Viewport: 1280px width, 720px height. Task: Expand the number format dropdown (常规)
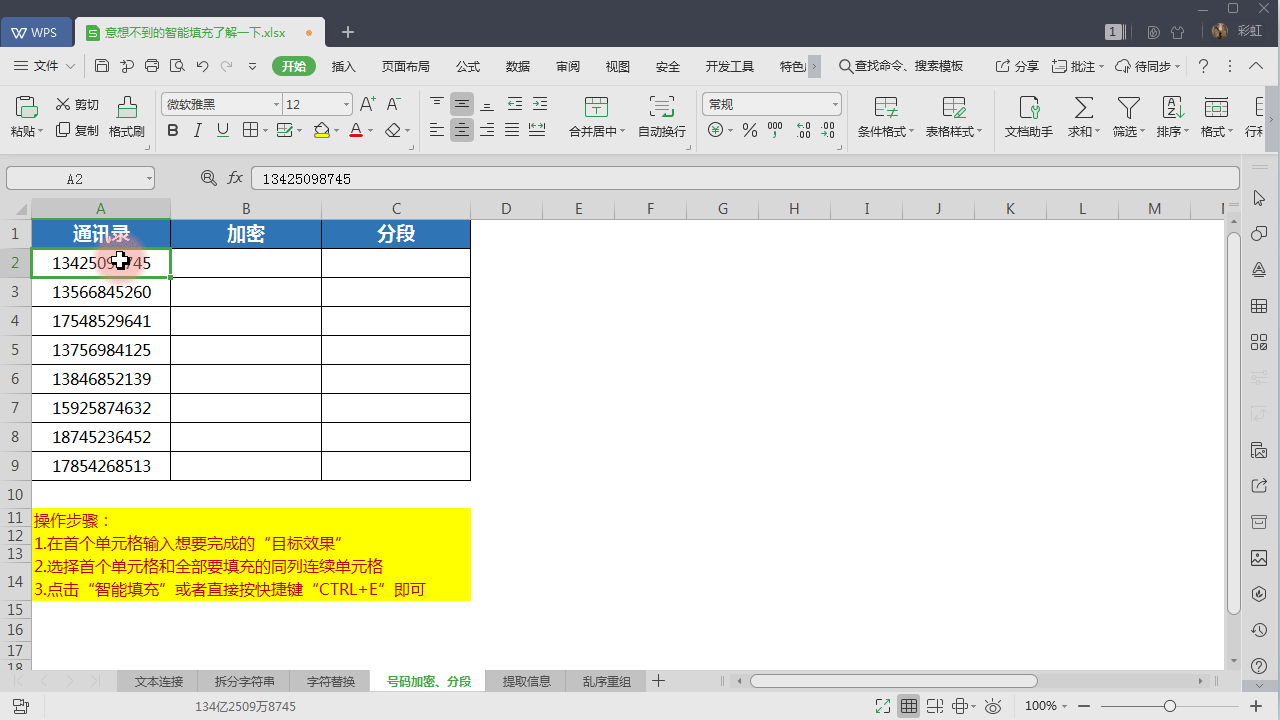pyautogui.click(x=835, y=104)
